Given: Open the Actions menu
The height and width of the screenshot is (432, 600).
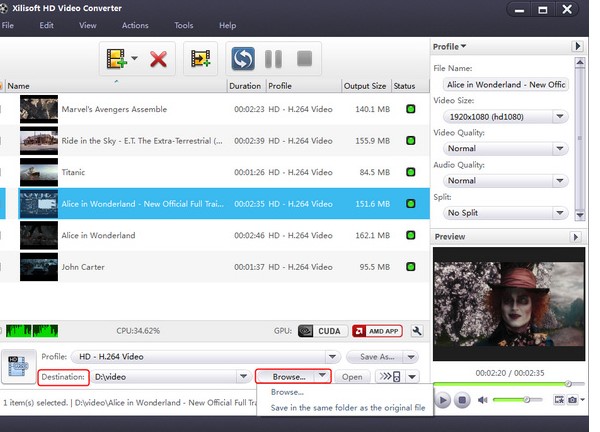Looking at the screenshot, I should [x=135, y=25].
